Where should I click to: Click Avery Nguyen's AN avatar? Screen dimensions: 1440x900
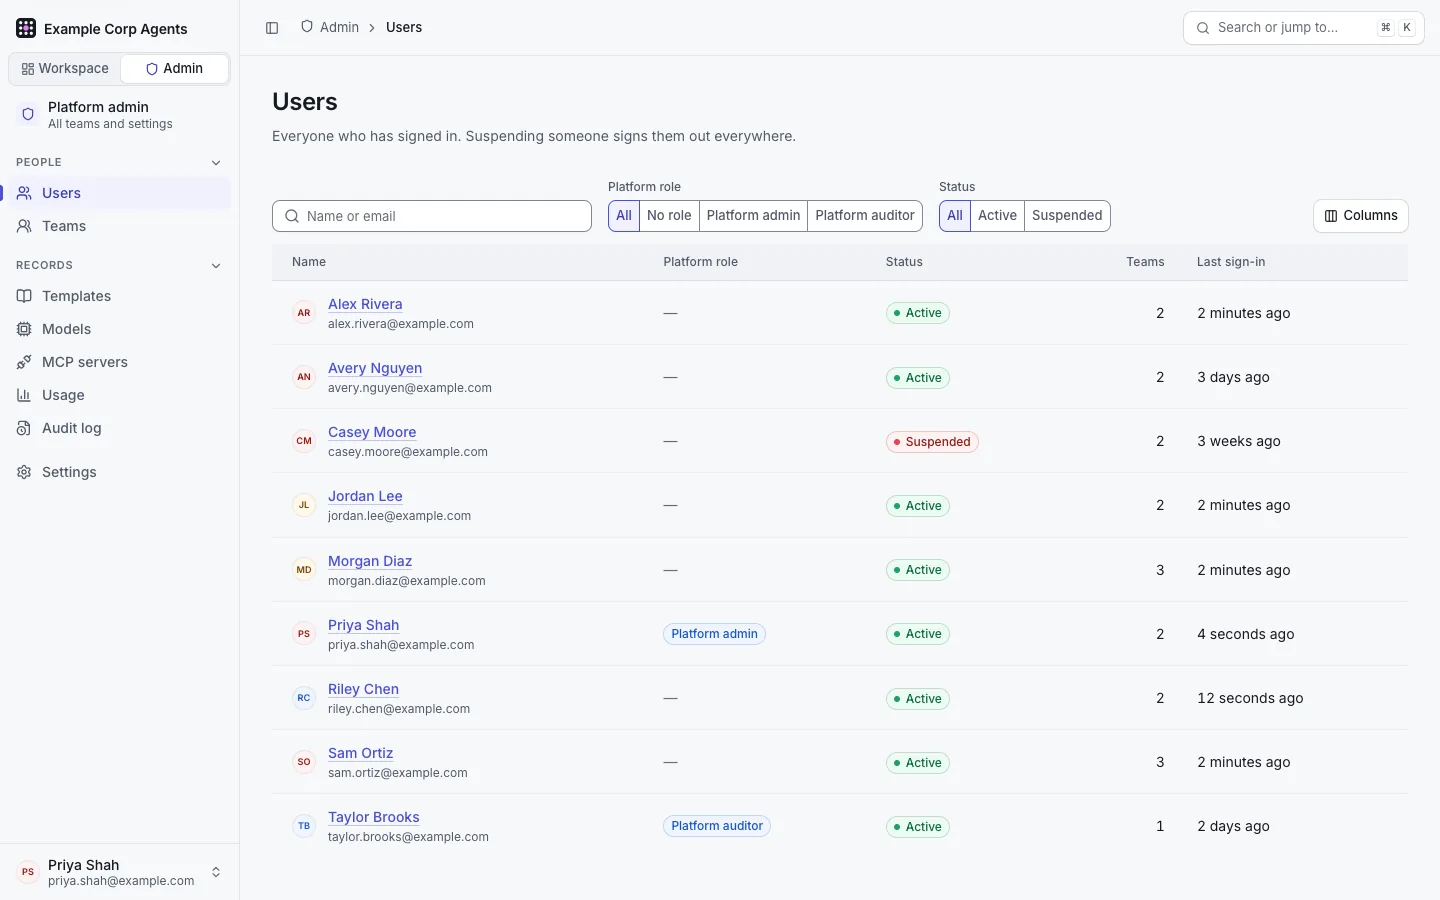(304, 377)
